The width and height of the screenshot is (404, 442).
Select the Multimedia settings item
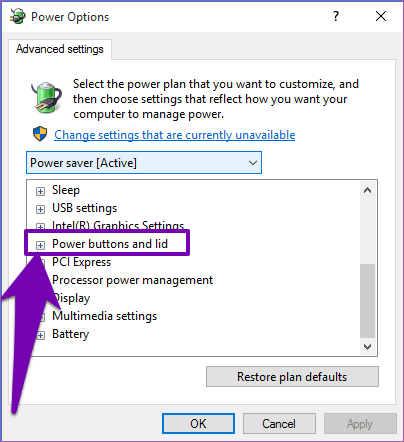click(105, 316)
